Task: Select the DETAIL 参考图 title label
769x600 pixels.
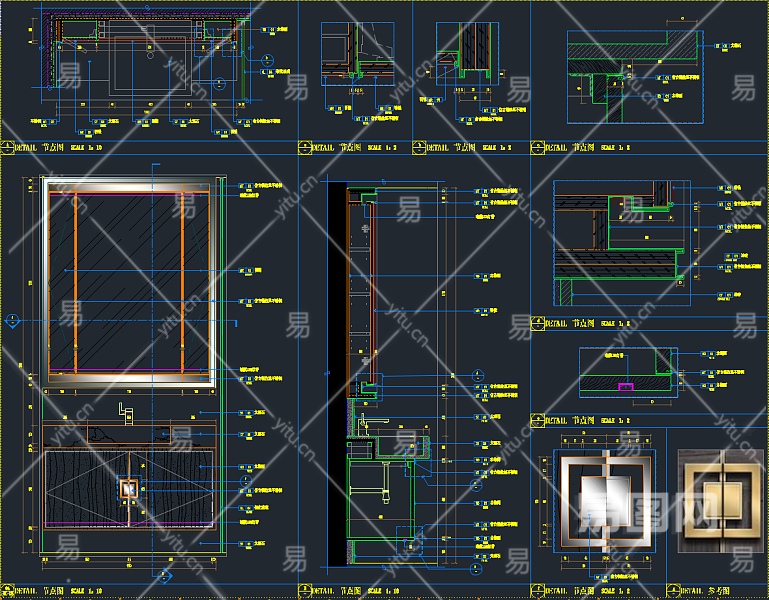Action: pyautogui.click(x=705, y=591)
